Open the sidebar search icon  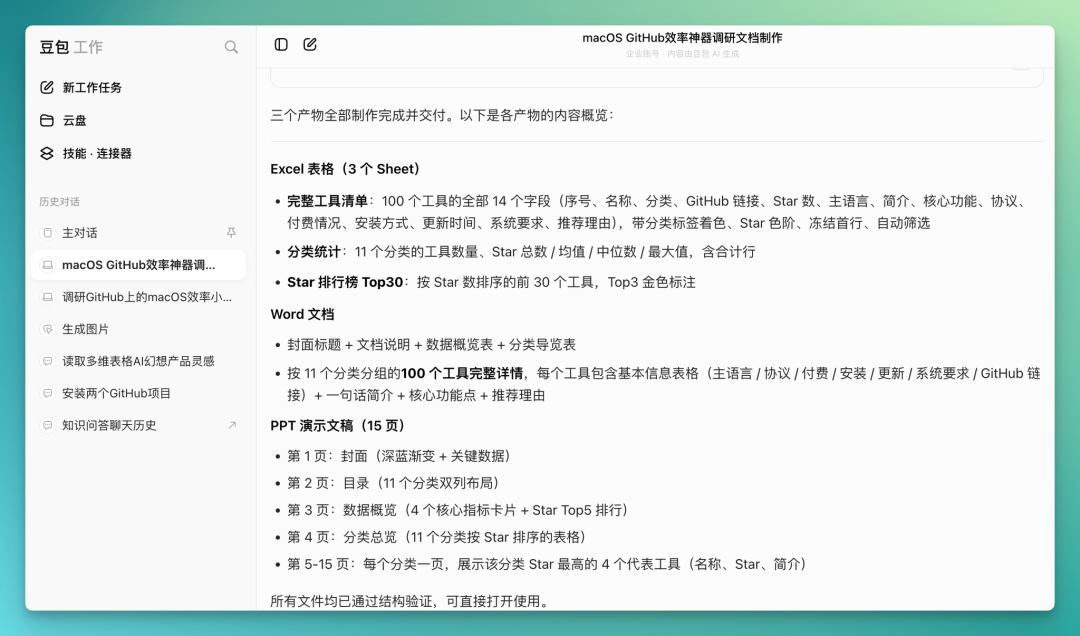coord(231,47)
